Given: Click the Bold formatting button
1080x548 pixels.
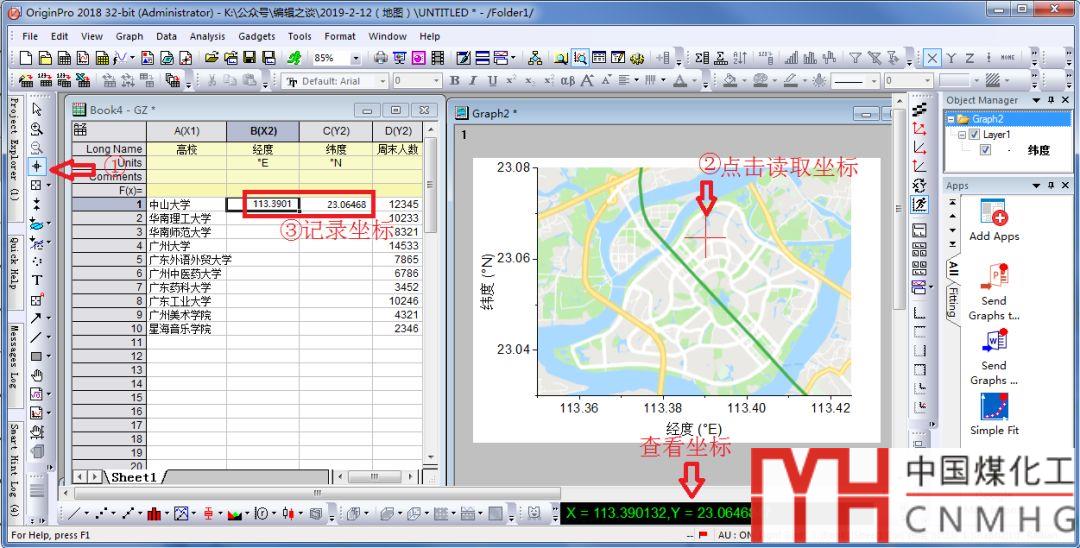Looking at the screenshot, I should coord(455,81).
